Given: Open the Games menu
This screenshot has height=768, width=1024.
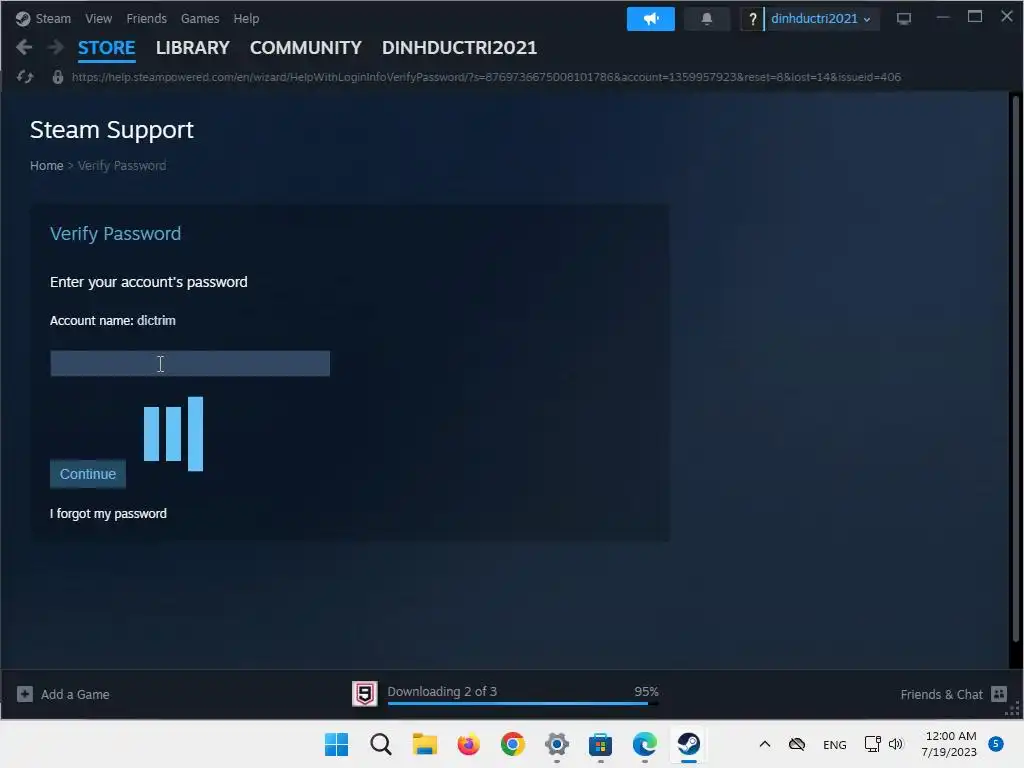Looking at the screenshot, I should click(x=200, y=19).
